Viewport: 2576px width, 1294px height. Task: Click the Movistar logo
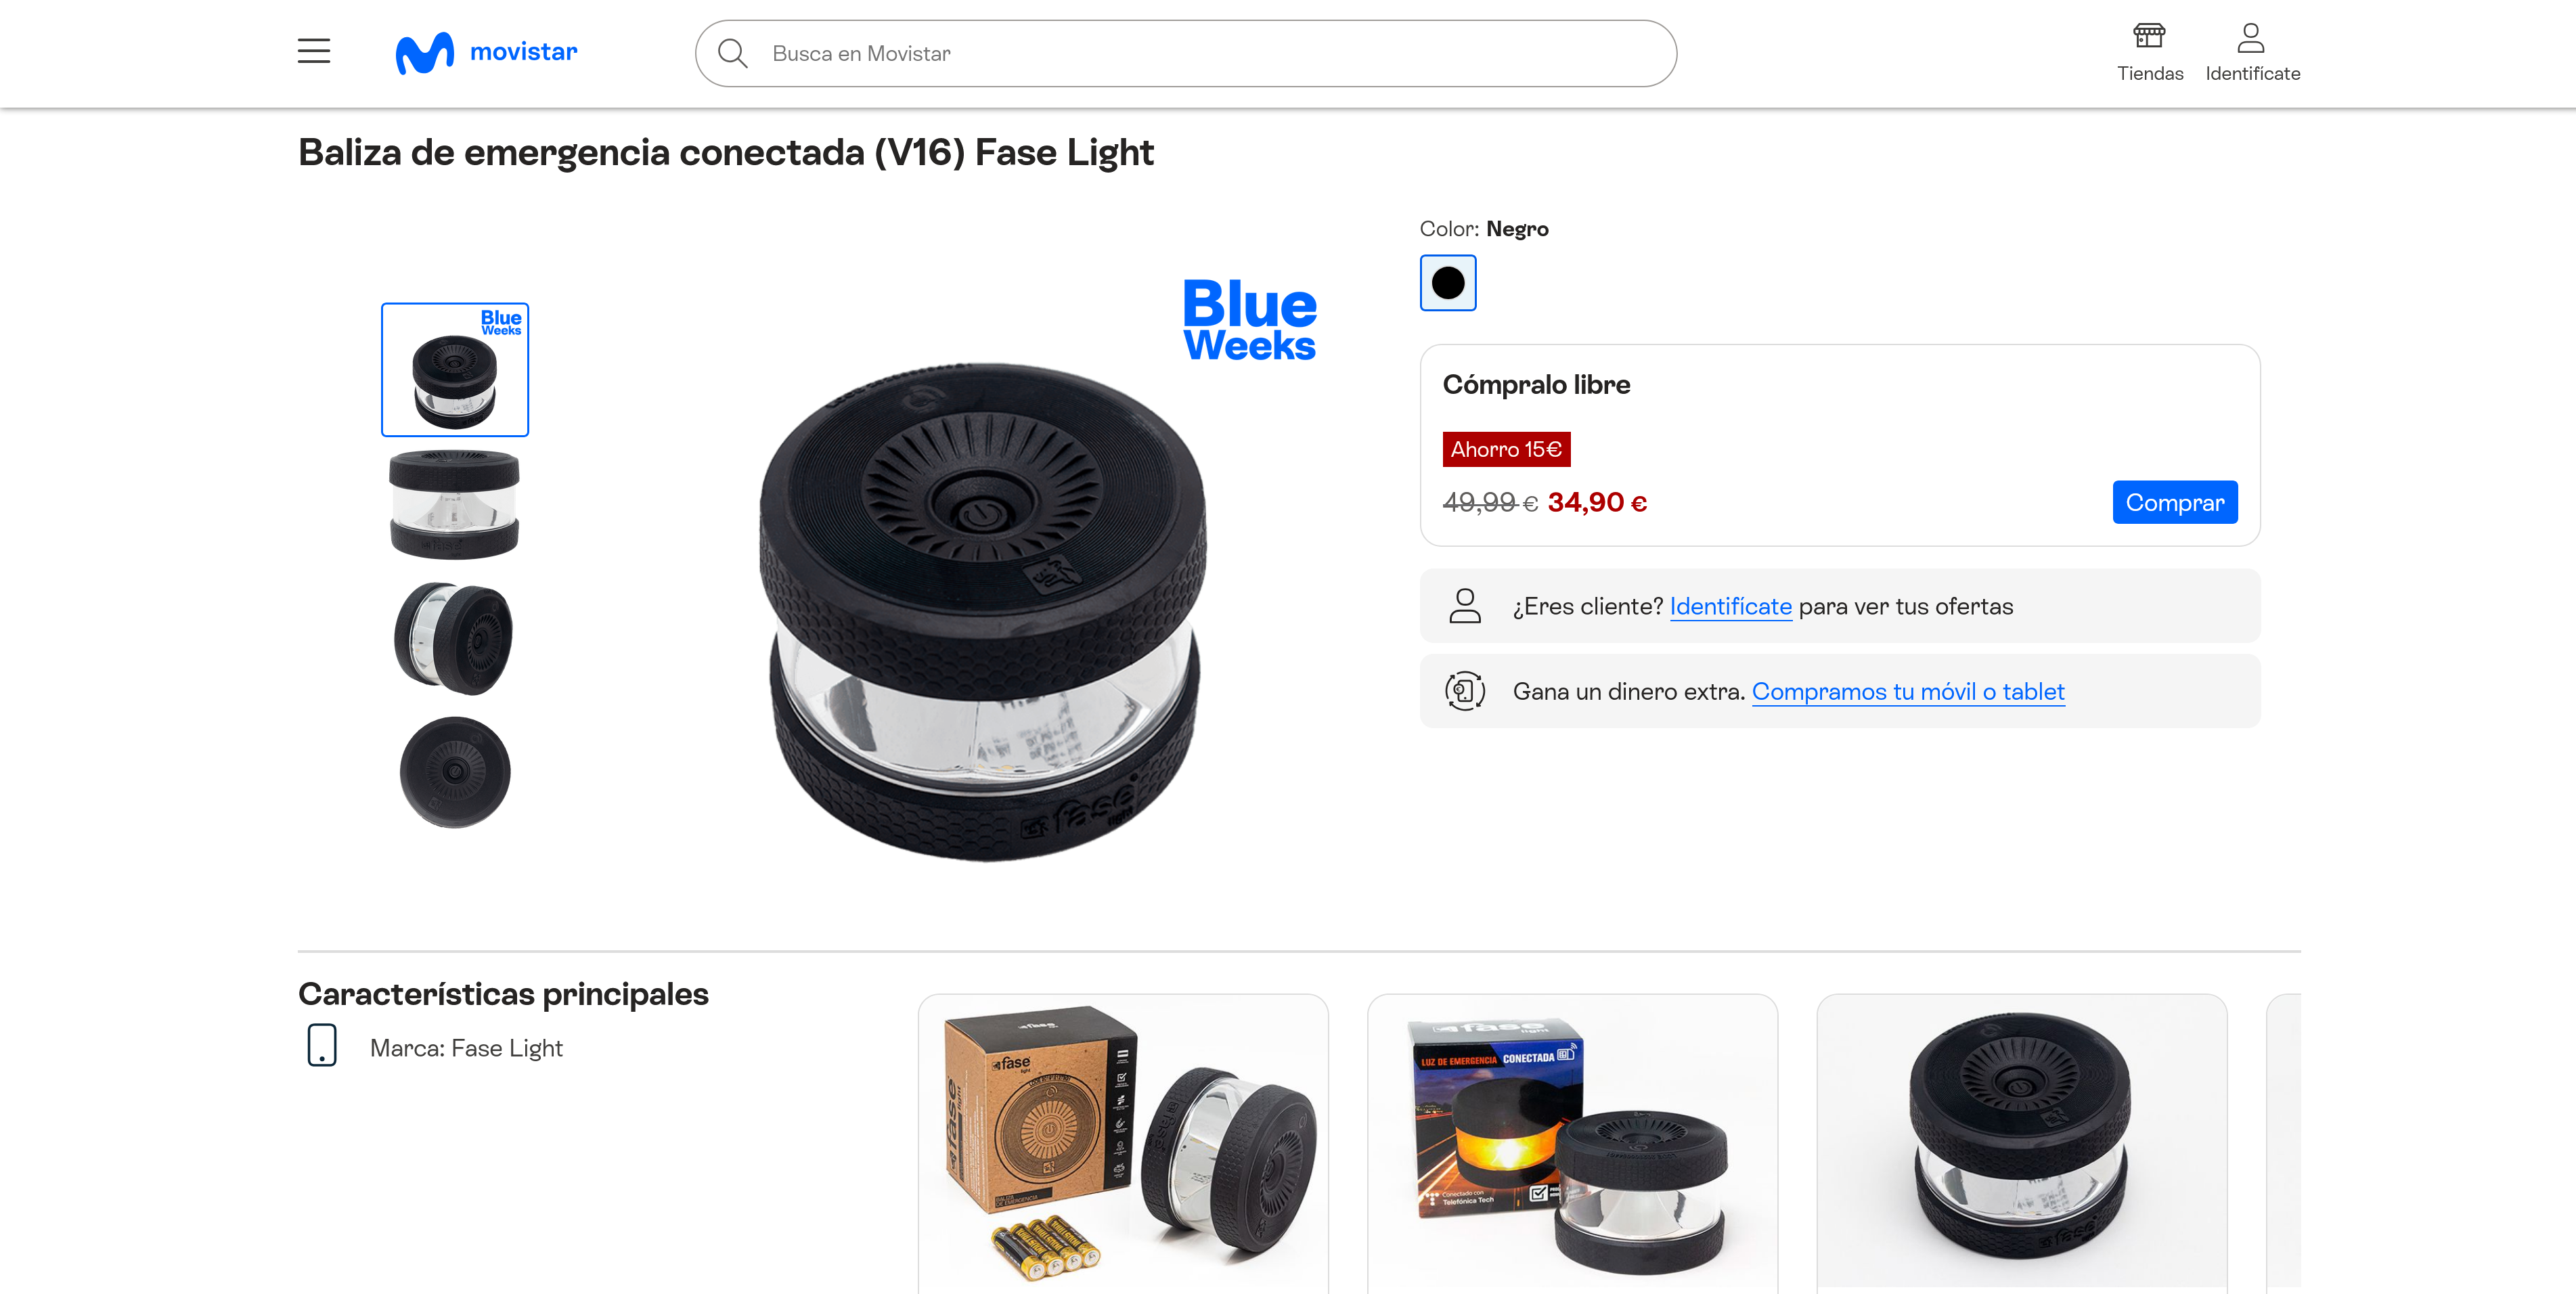click(486, 52)
